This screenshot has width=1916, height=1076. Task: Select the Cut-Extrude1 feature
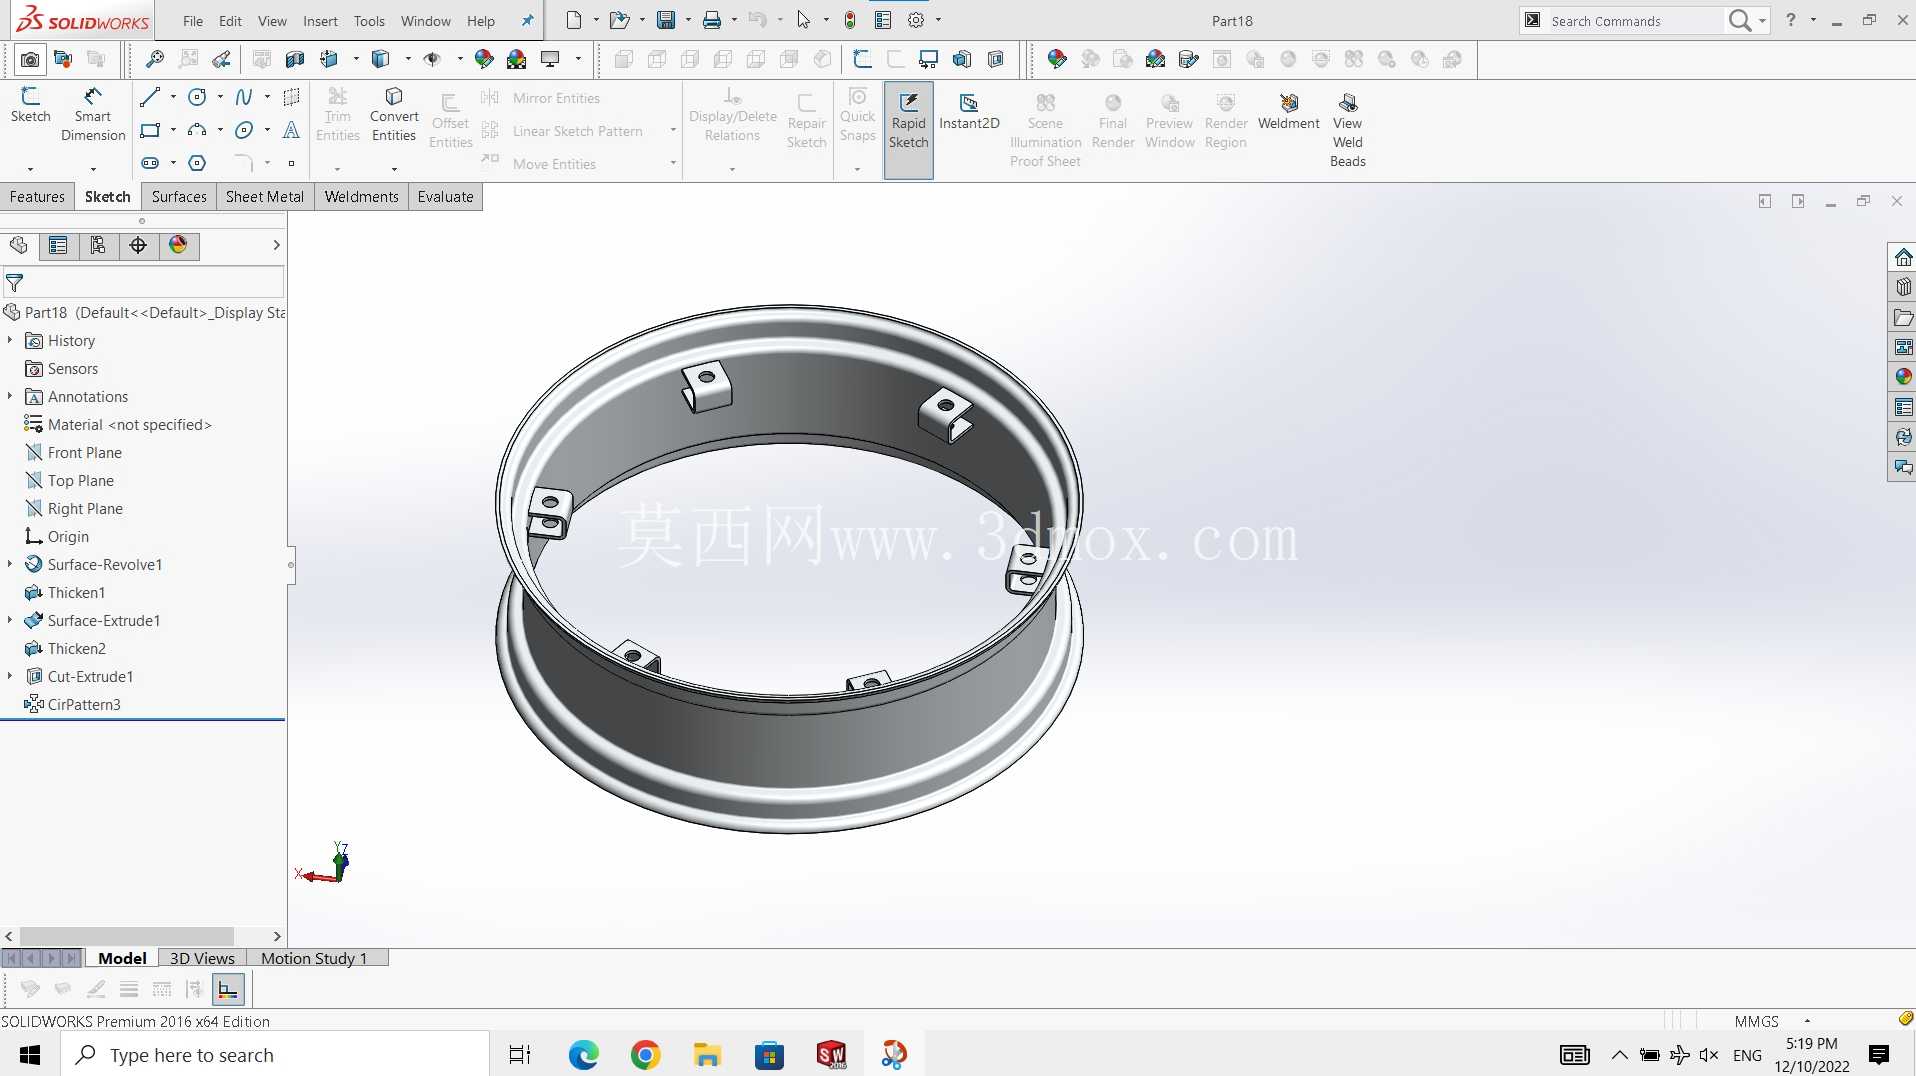click(x=90, y=676)
